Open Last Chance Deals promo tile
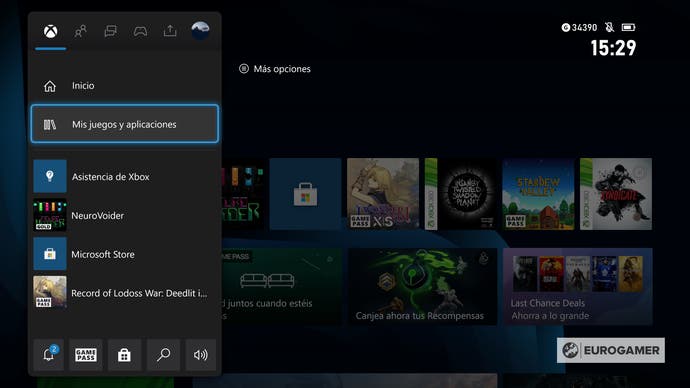690x388 pixels. [x=578, y=286]
